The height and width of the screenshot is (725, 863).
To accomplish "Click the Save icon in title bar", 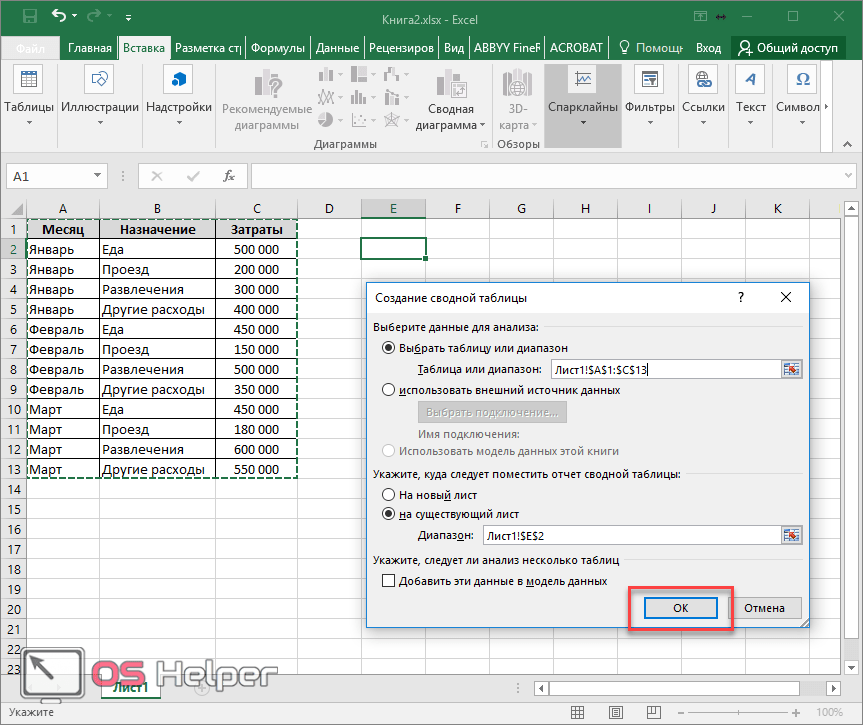I will [x=28, y=17].
